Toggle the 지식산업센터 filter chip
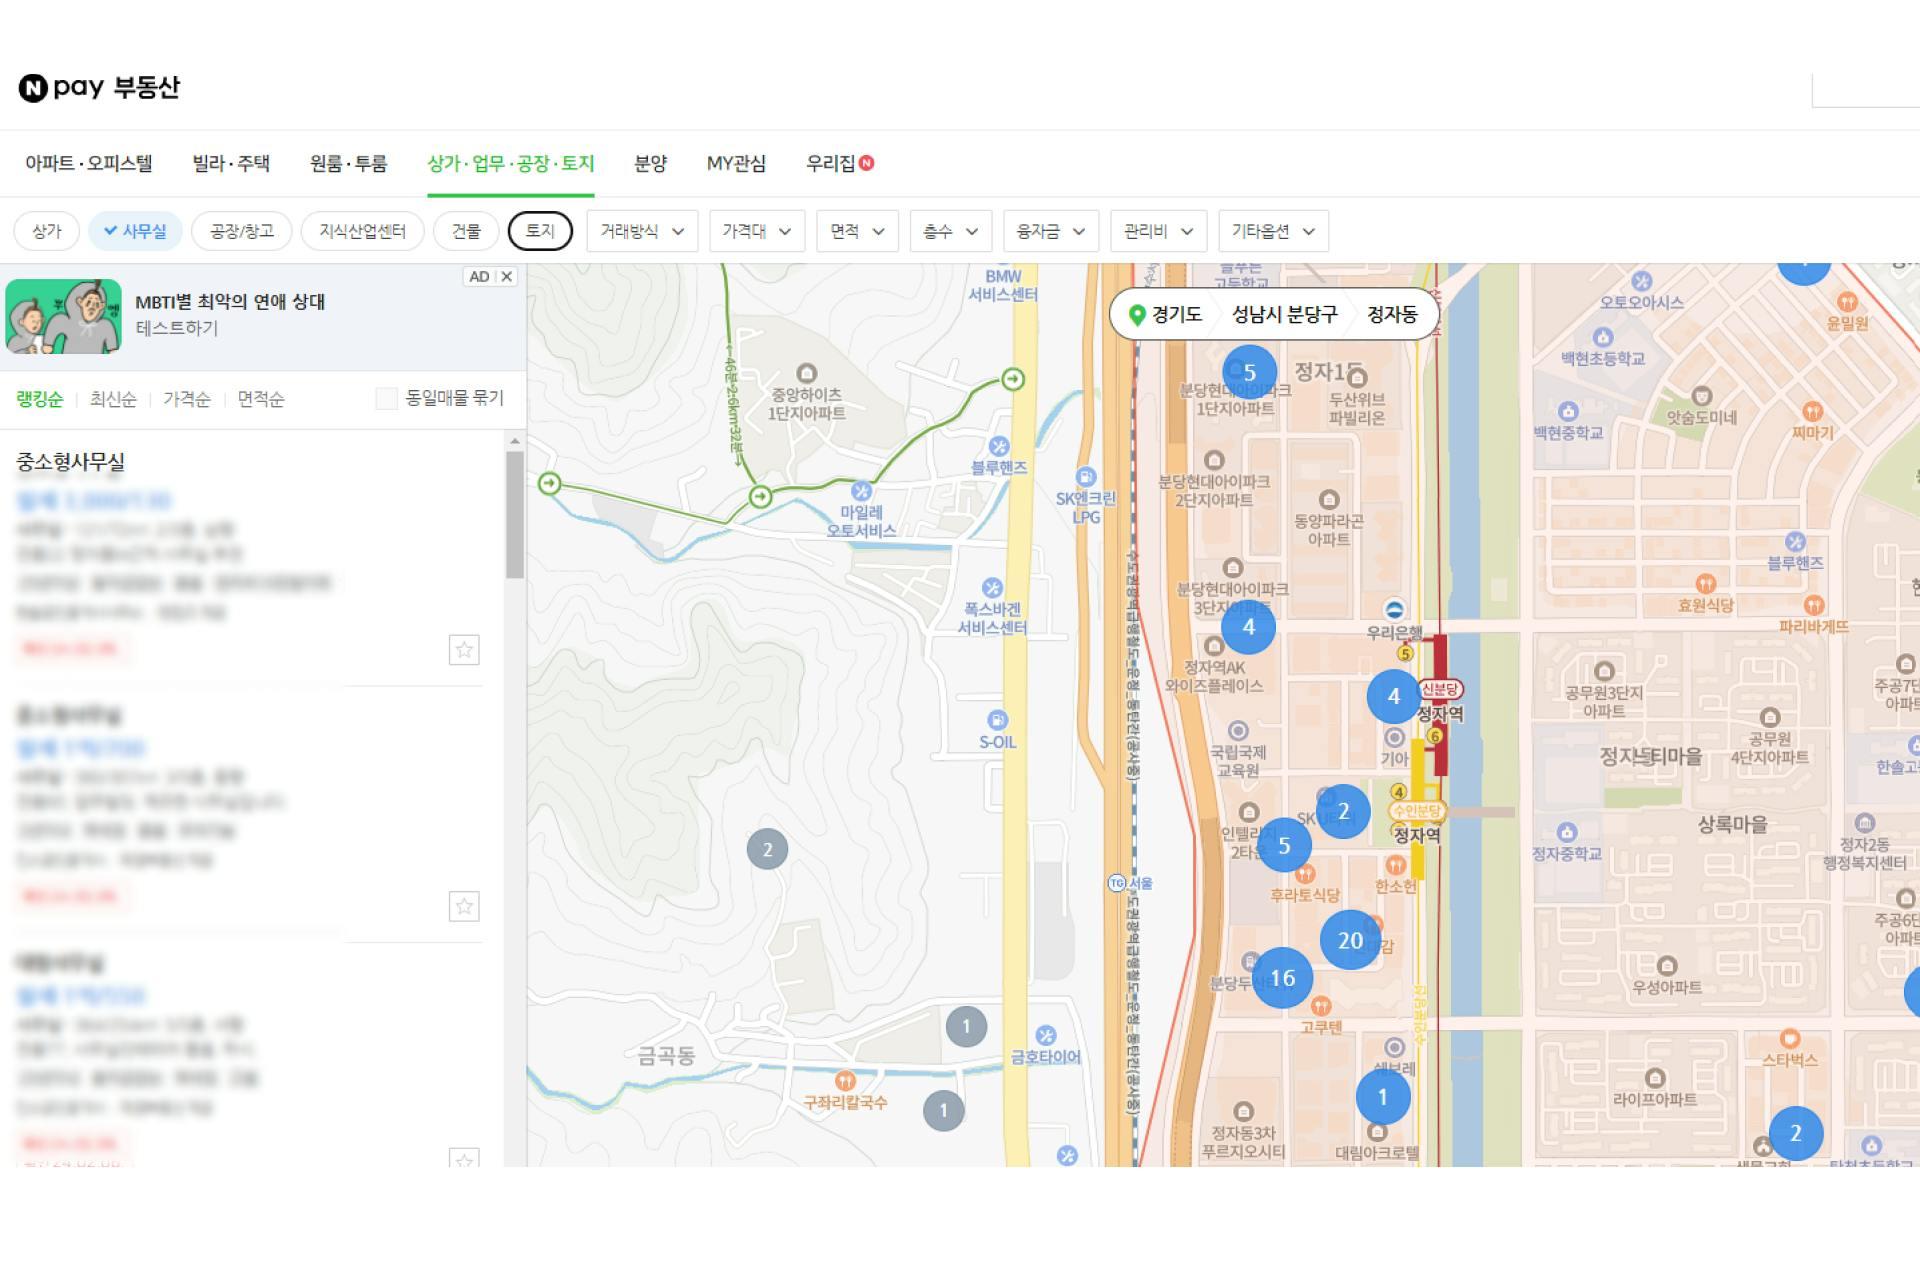The image size is (1920, 1280). coord(362,231)
